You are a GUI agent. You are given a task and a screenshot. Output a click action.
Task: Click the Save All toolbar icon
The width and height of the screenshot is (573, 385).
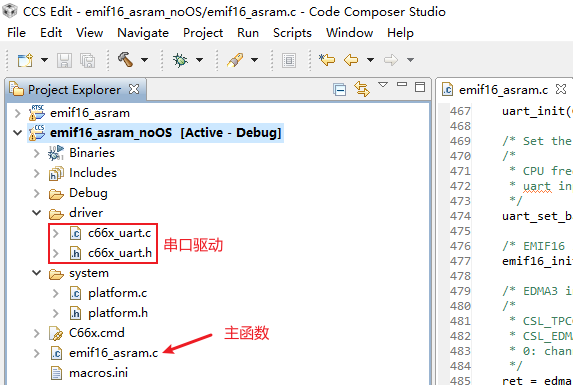click(x=88, y=60)
